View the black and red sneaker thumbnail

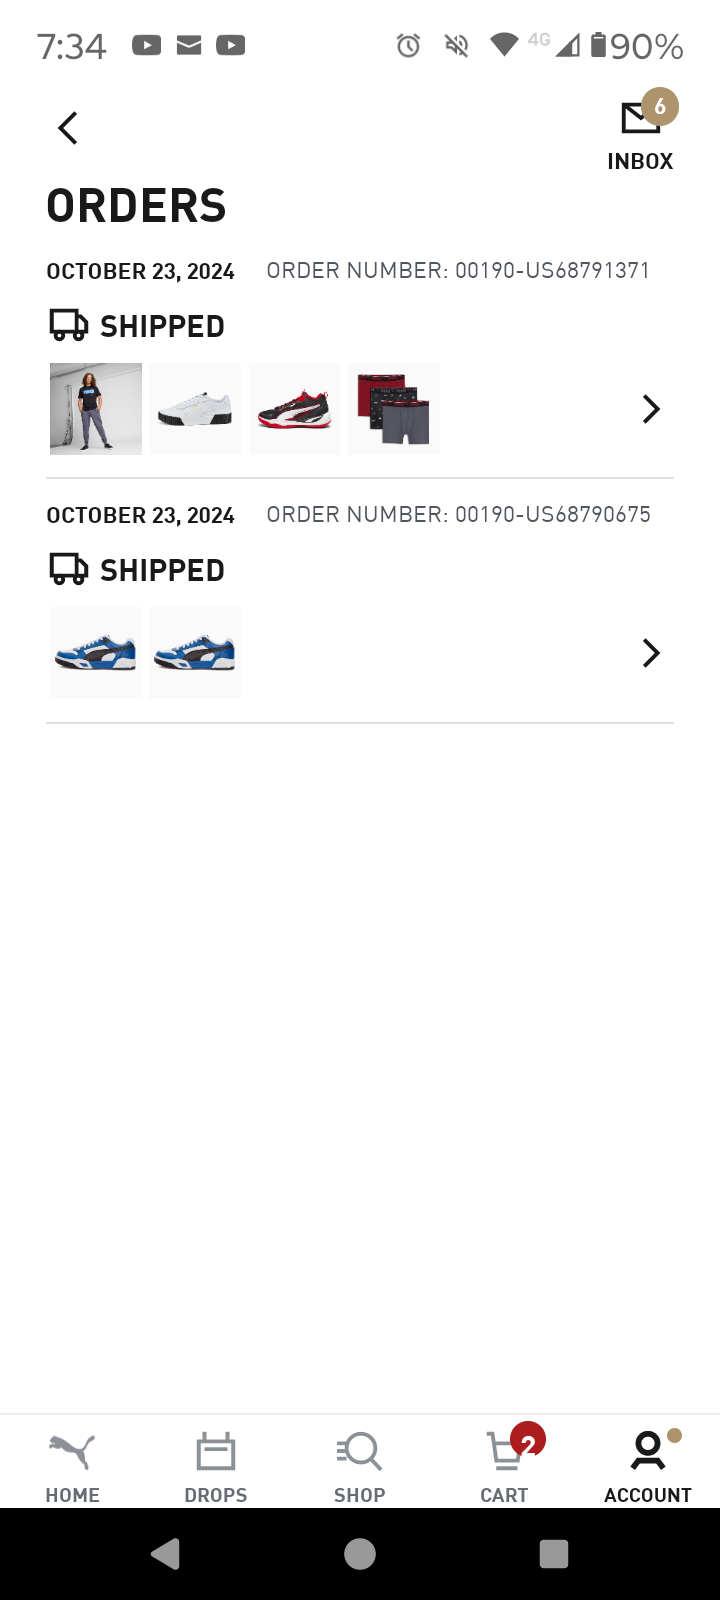click(x=294, y=409)
